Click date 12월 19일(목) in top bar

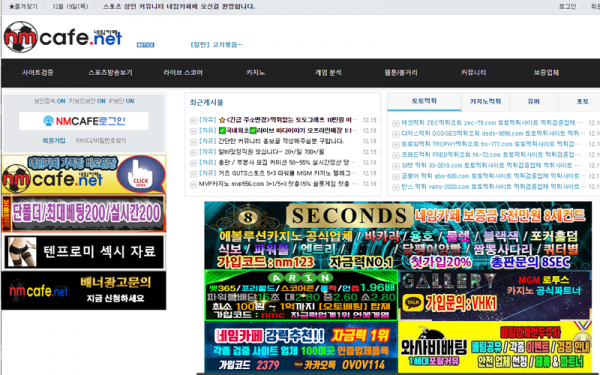click(70, 7)
